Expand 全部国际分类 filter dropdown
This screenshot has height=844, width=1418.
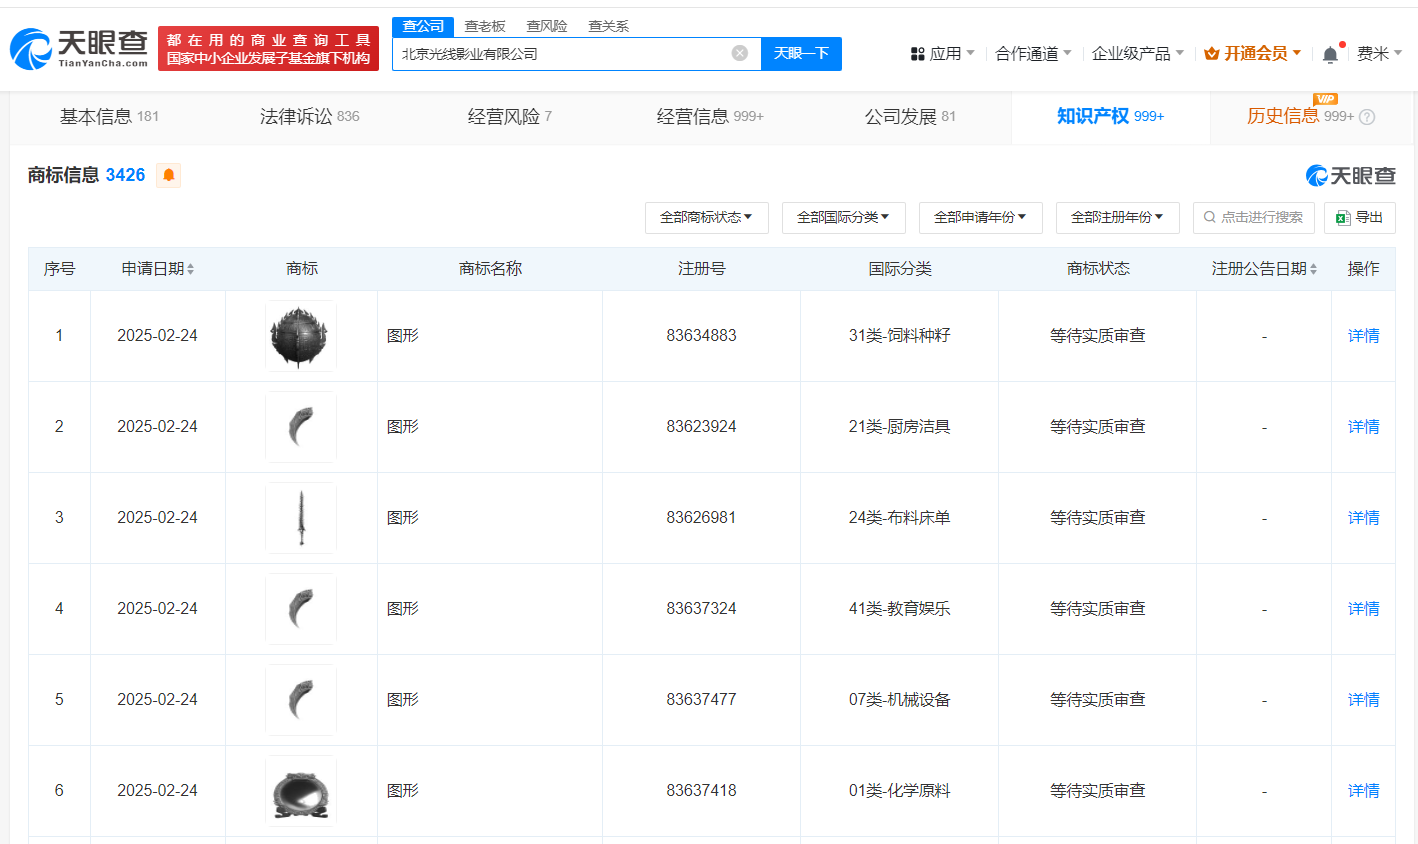(844, 217)
